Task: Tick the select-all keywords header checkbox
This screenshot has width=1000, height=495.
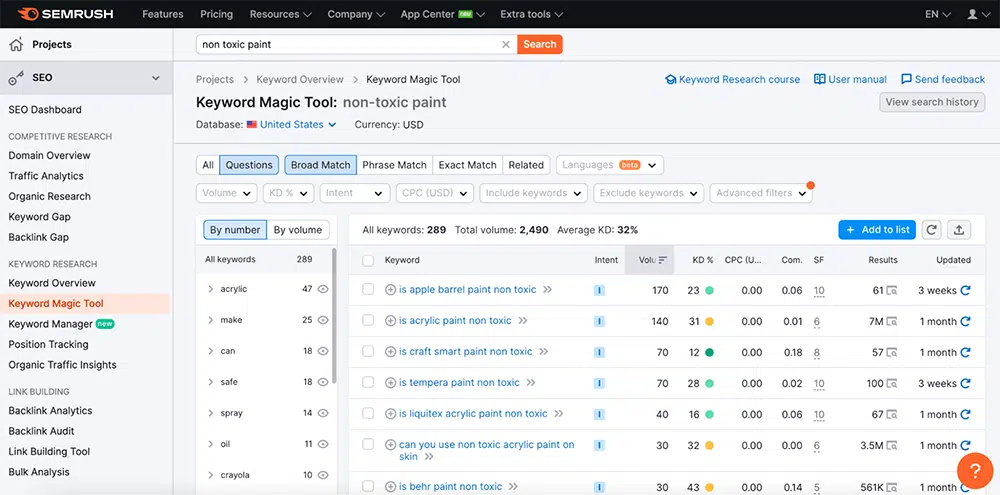Action: click(x=368, y=260)
